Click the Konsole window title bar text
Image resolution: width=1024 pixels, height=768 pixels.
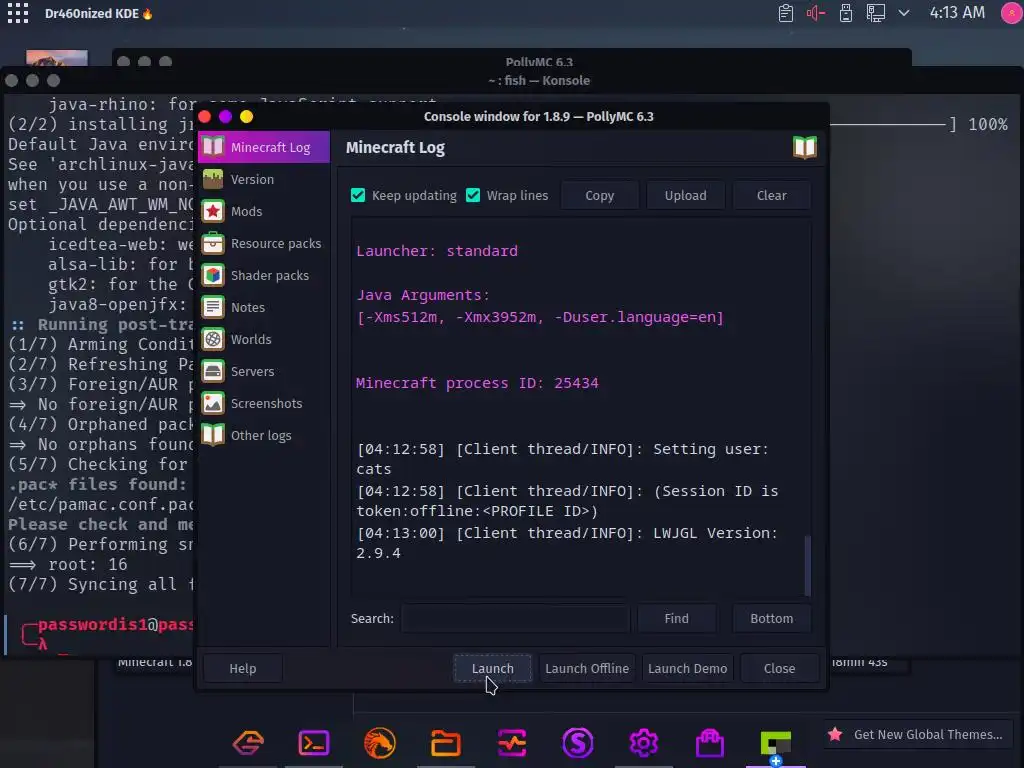[x=539, y=80]
